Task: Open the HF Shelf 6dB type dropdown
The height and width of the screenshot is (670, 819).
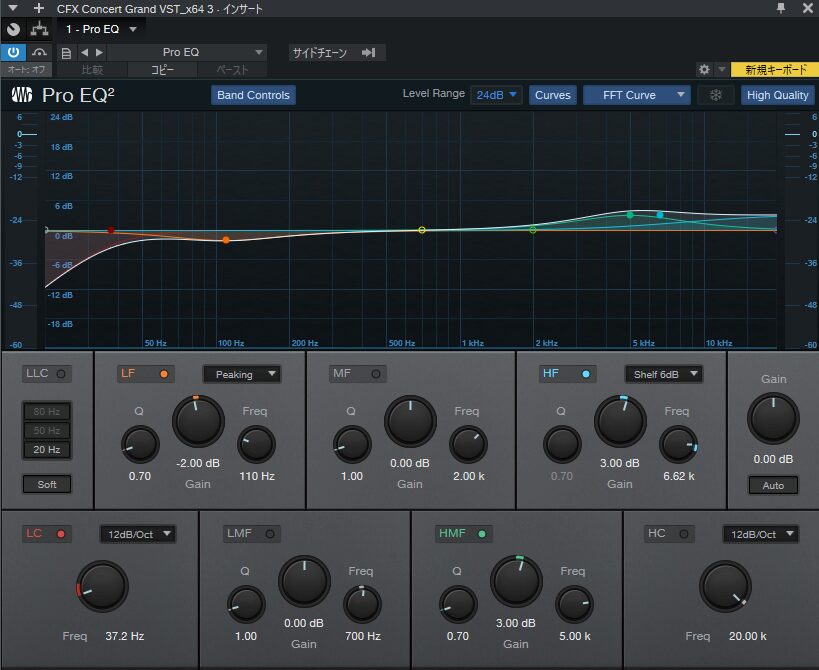Action: (663, 374)
